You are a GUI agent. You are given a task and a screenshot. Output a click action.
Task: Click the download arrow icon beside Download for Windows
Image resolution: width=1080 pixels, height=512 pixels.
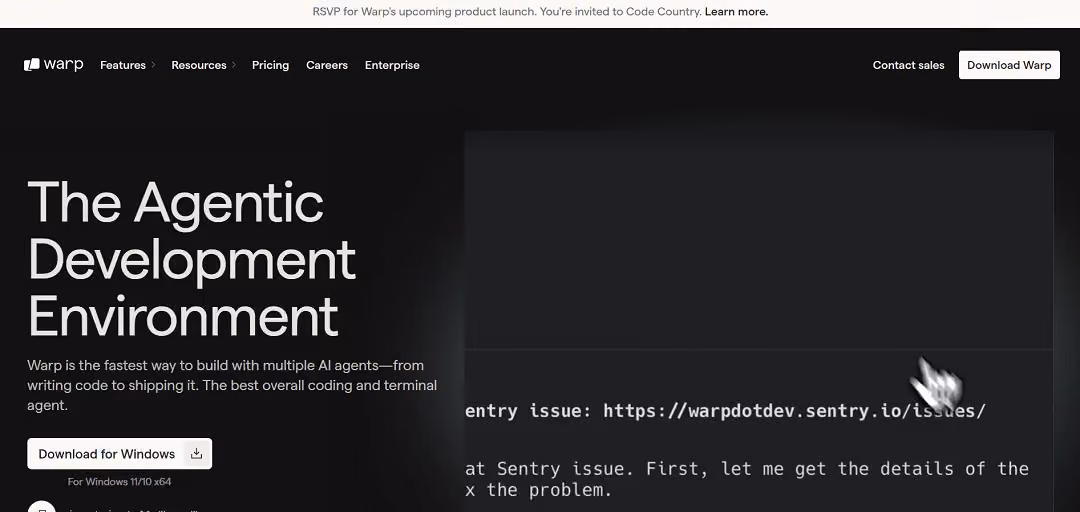coord(196,453)
